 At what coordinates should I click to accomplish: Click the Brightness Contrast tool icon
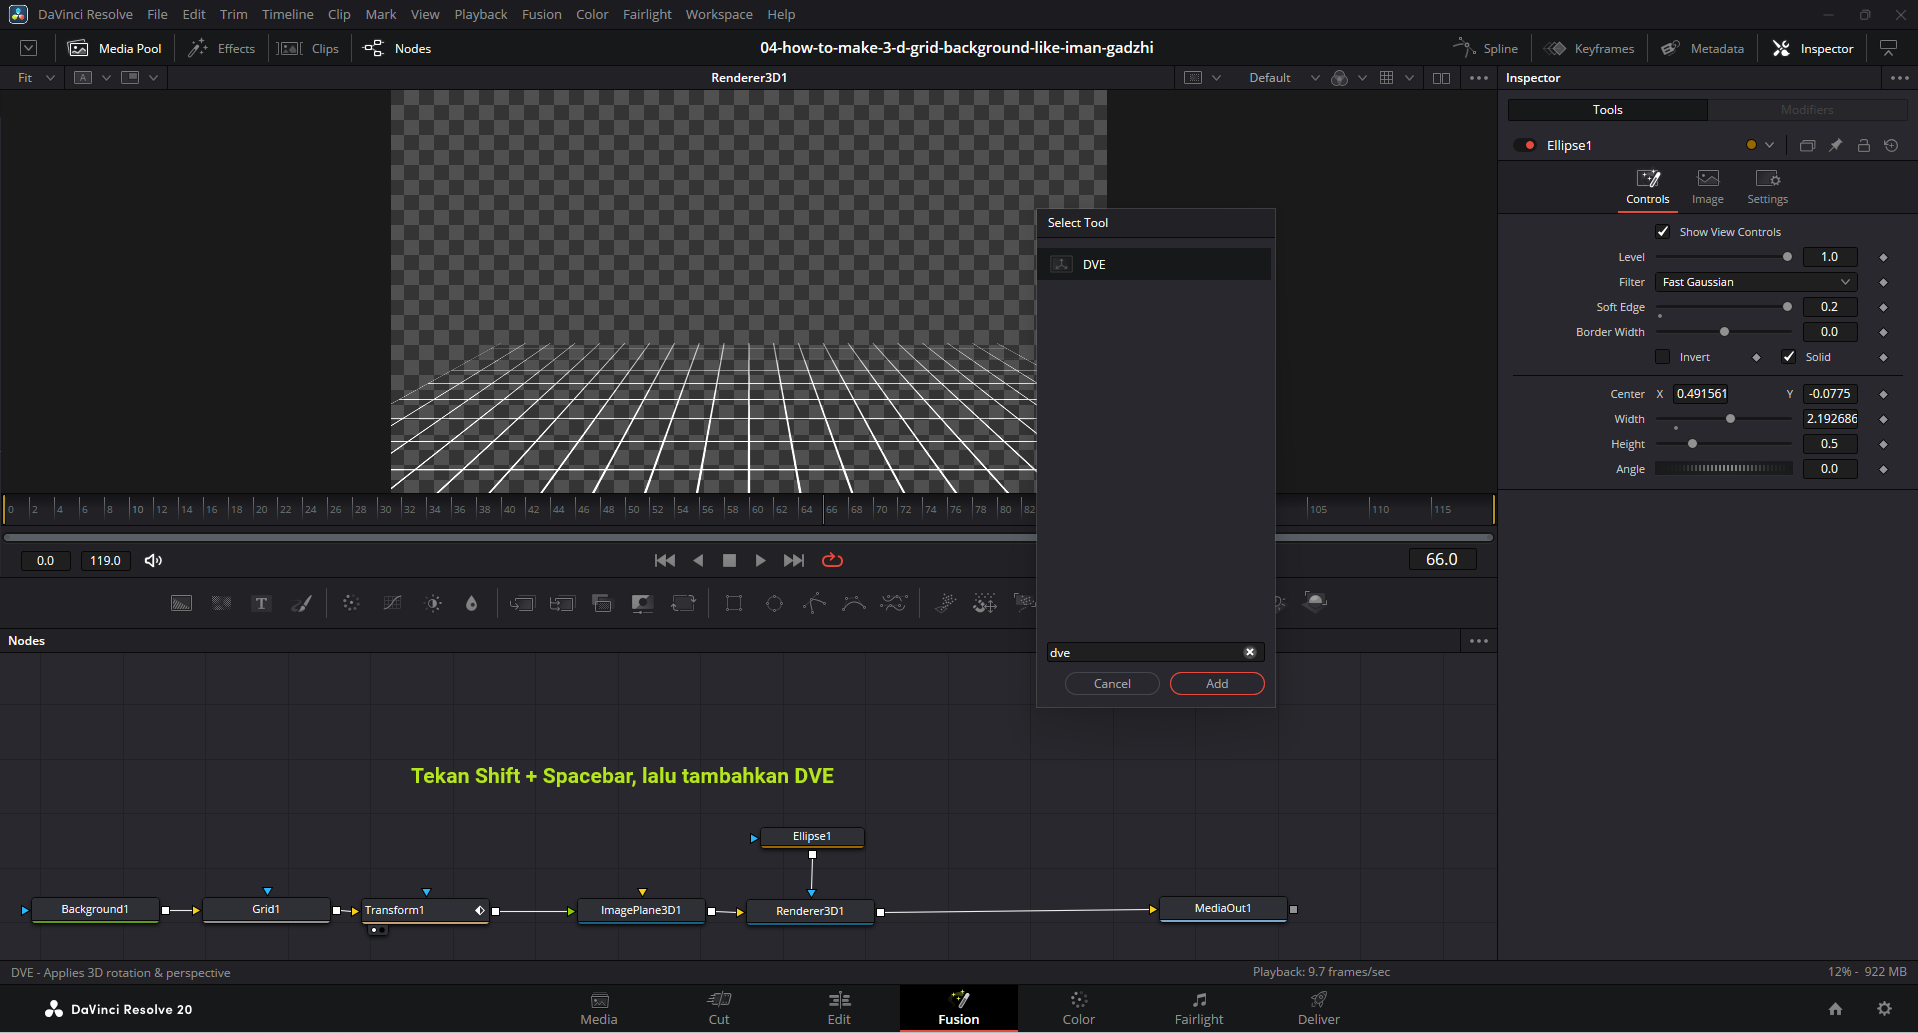433,603
